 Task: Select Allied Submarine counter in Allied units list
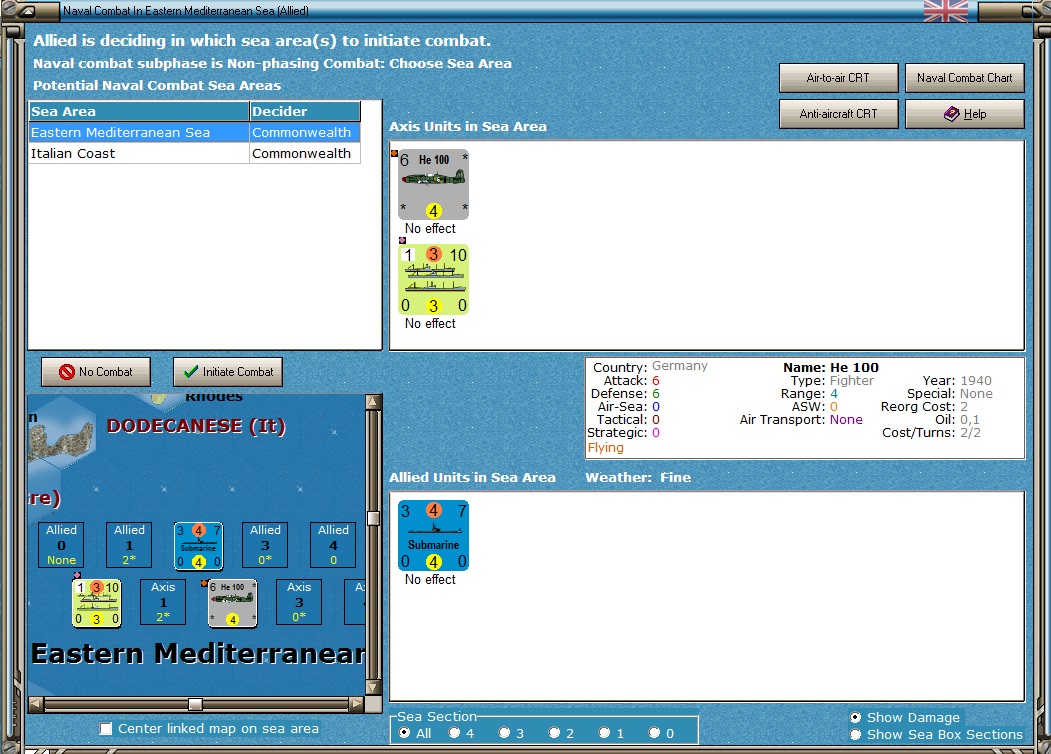pyautogui.click(x=433, y=536)
